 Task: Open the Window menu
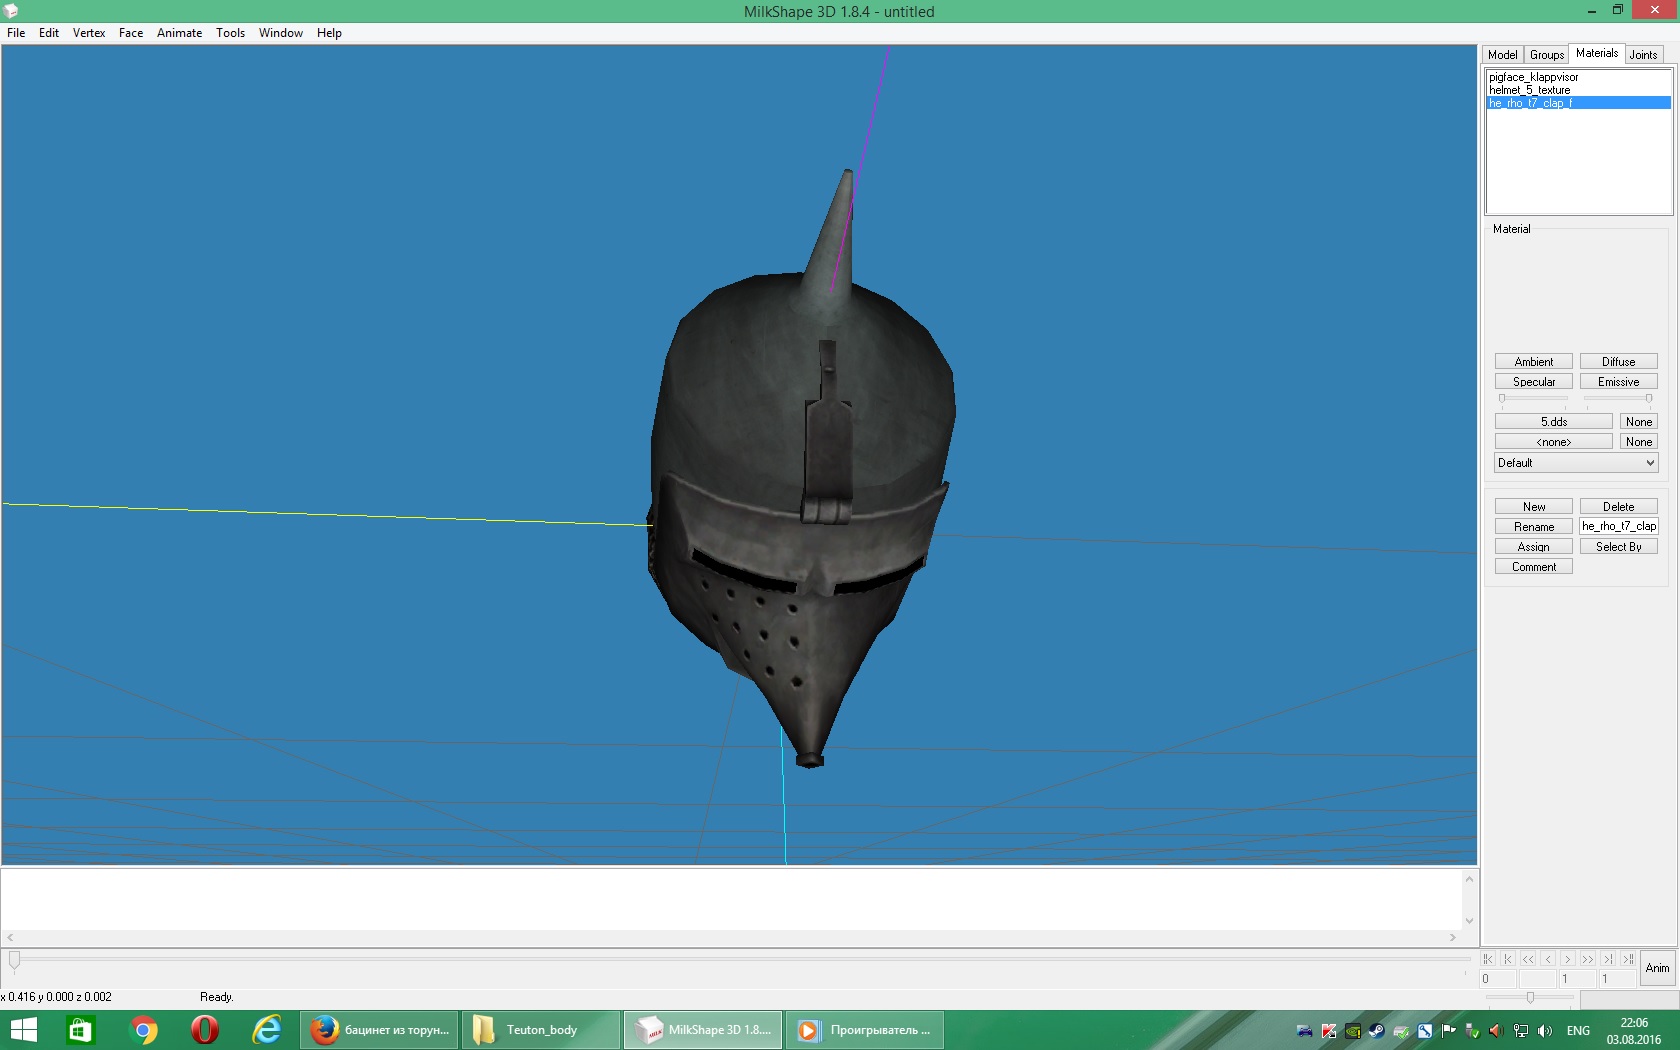click(281, 33)
